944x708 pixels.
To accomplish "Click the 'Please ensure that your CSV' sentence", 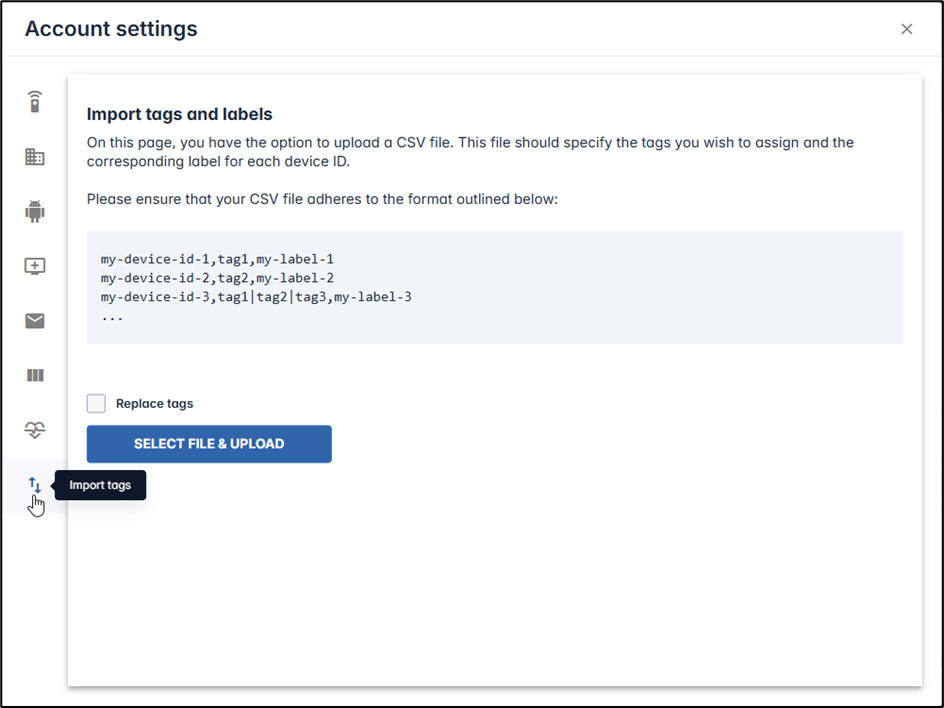I will point(322,199).
